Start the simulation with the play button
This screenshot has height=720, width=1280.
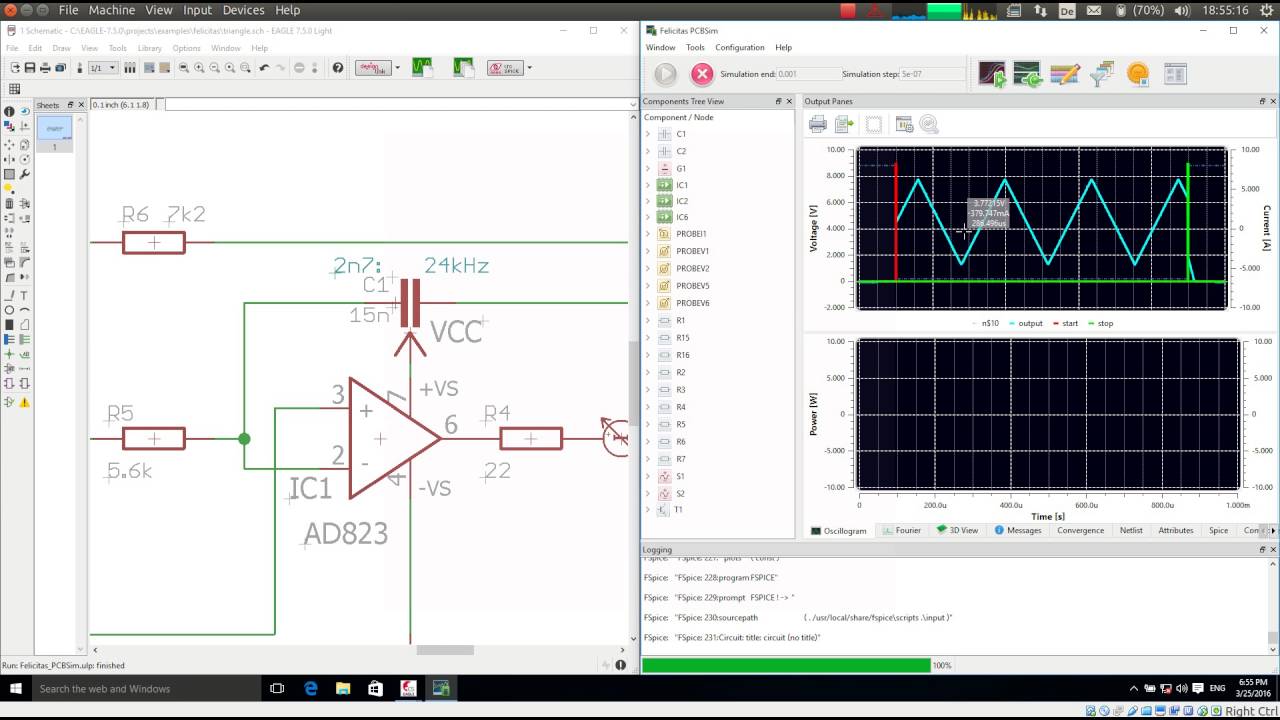(665, 74)
